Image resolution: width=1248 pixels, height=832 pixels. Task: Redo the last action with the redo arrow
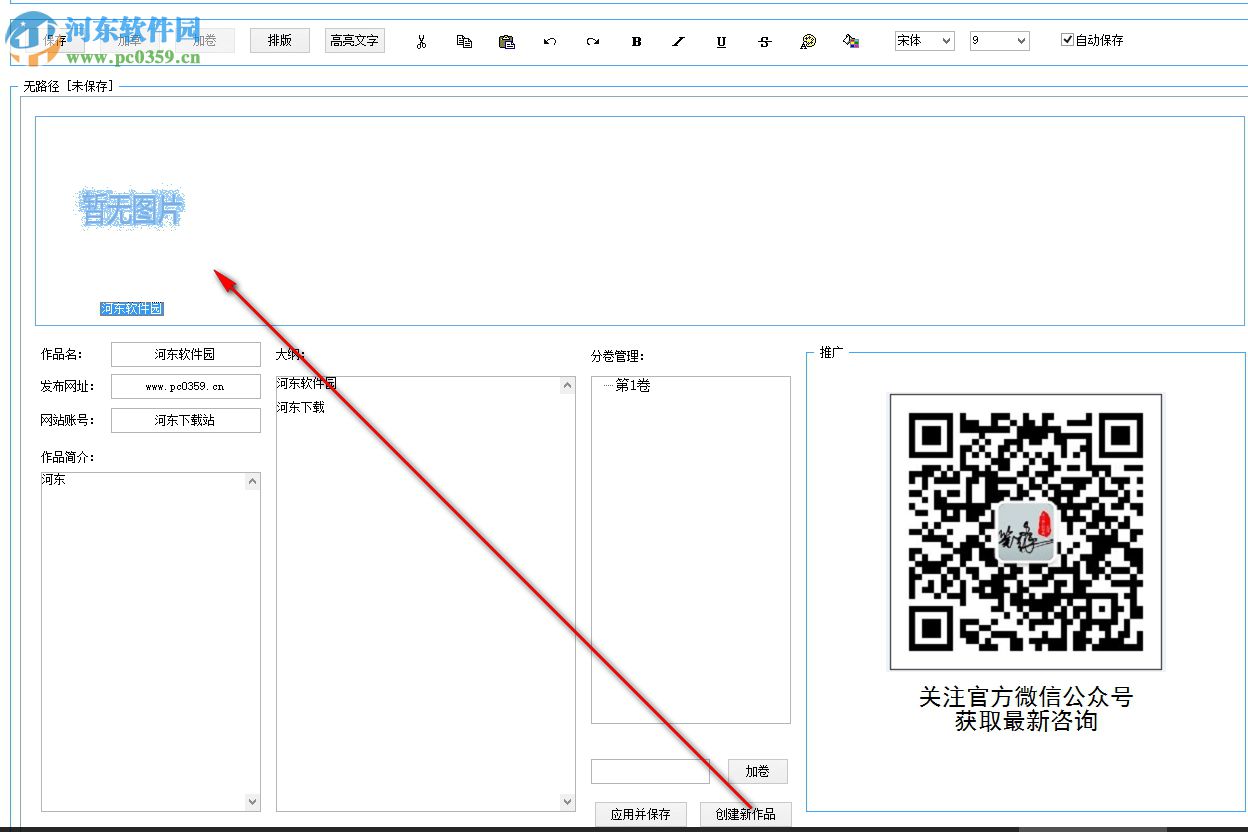[x=593, y=41]
